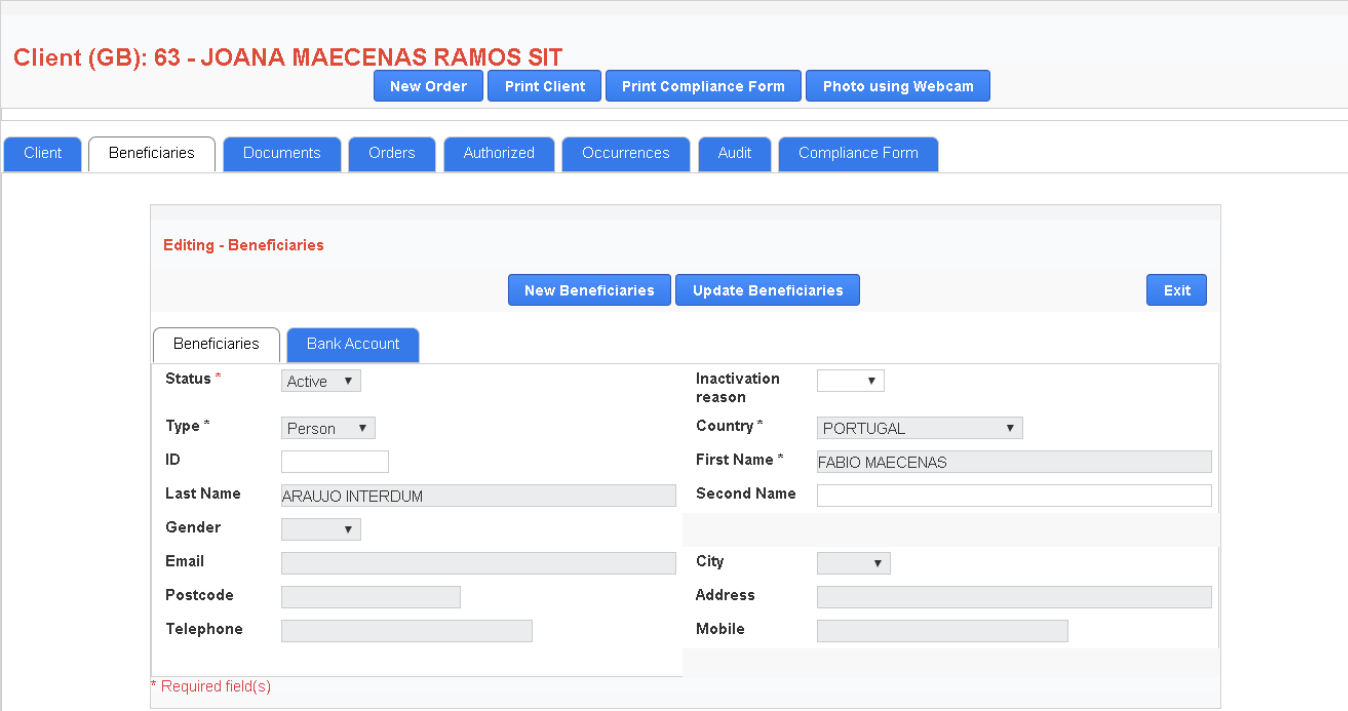Switch to the Client tab

pyautogui.click(x=43, y=154)
